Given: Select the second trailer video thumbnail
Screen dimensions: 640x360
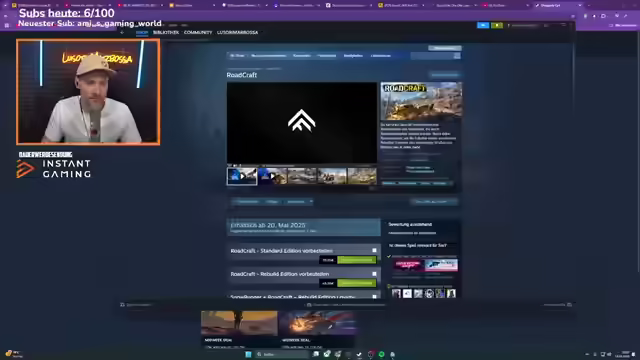Looking at the screenshot, I should [272, 176].
